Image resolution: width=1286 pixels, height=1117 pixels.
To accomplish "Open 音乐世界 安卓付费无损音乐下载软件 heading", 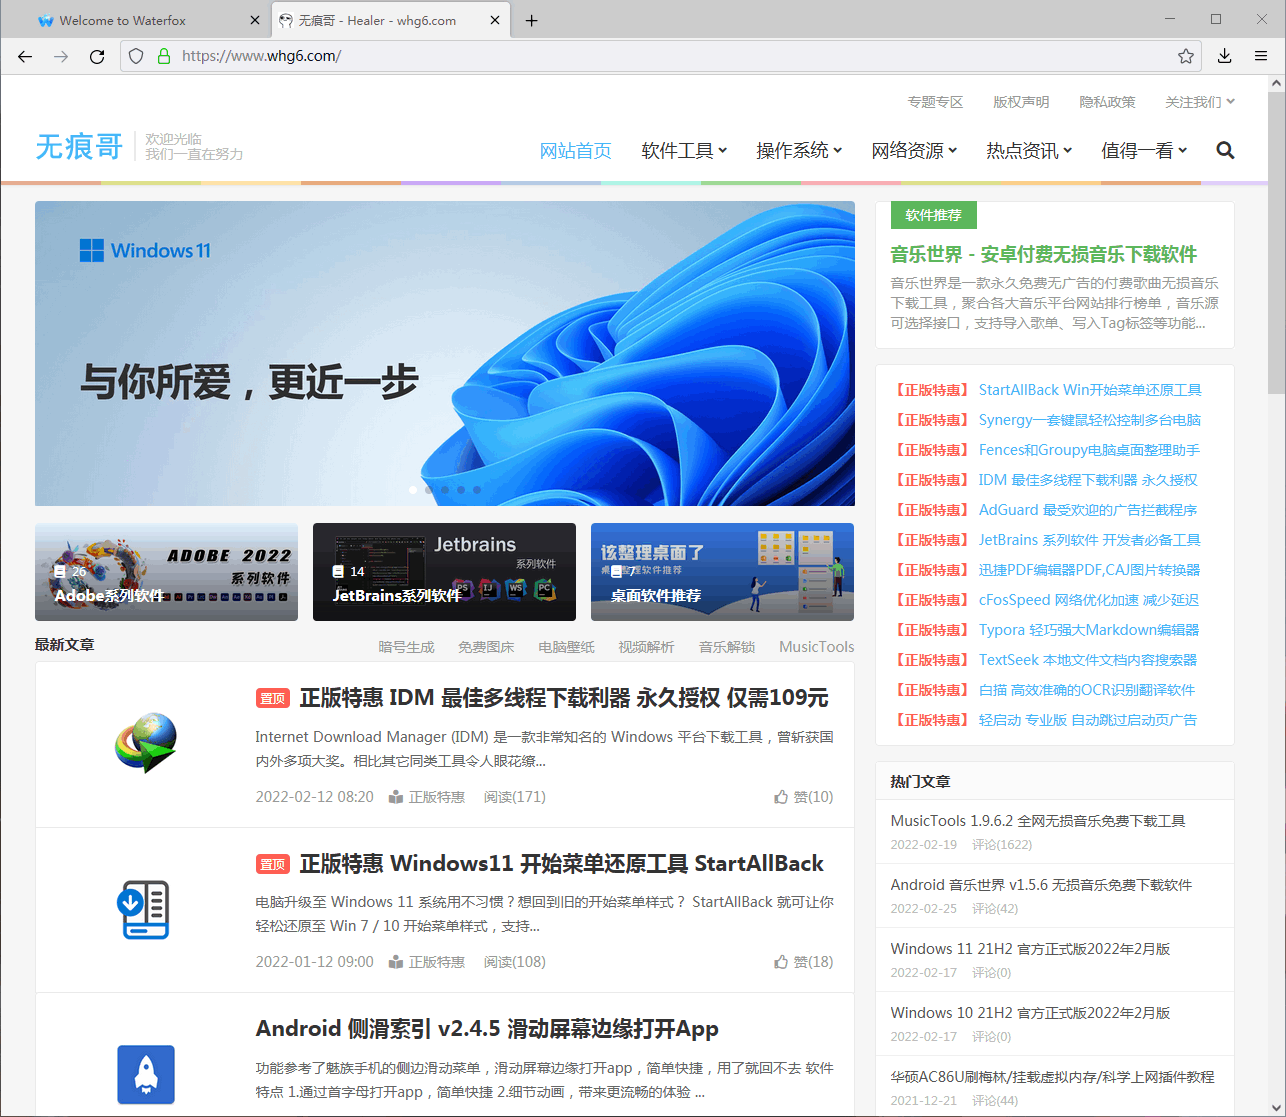I will (1044, 254).
